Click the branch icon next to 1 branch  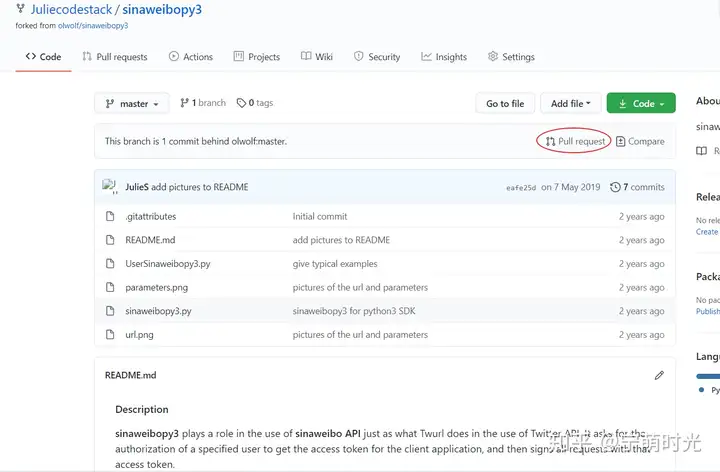pos(184,103)
